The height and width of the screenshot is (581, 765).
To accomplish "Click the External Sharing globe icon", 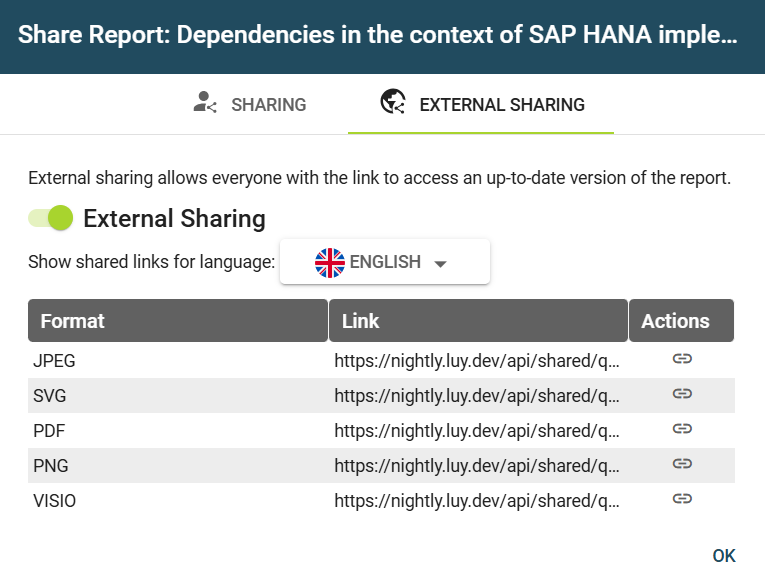I will [x=393, y=103].
